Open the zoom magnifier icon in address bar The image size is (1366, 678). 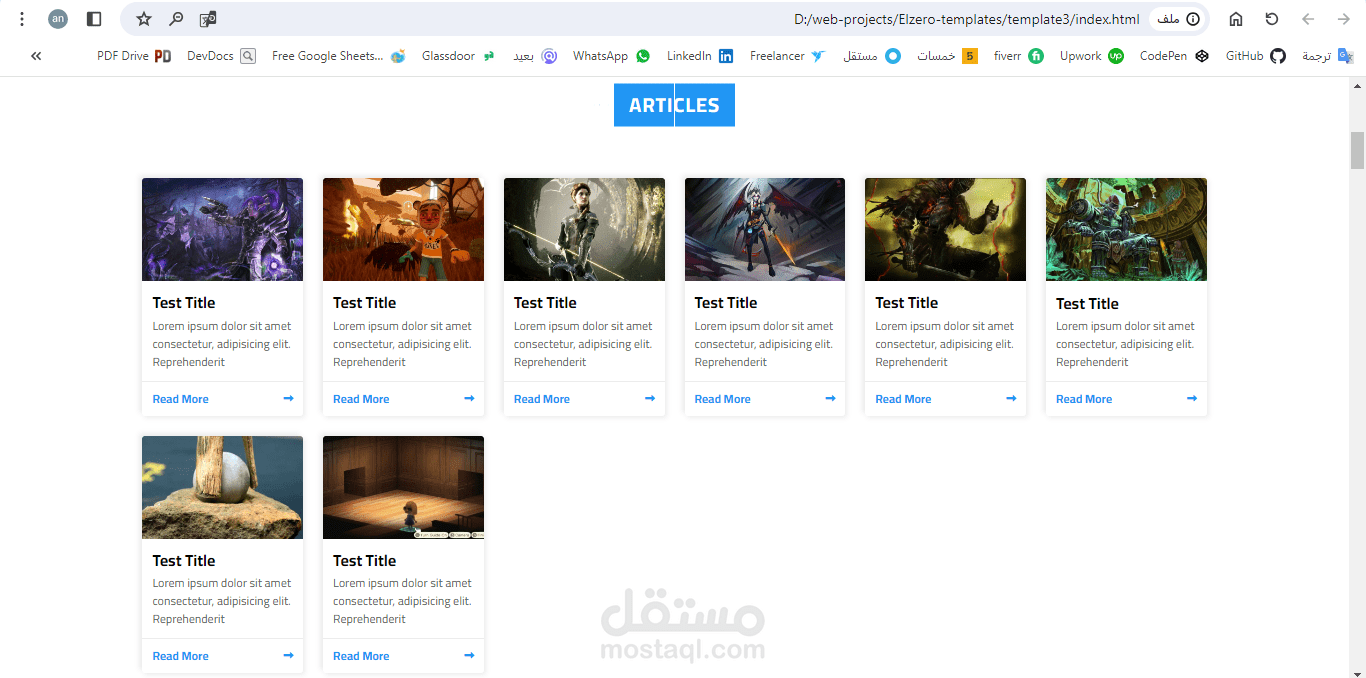pyautogui.click(x=176, y=19)
